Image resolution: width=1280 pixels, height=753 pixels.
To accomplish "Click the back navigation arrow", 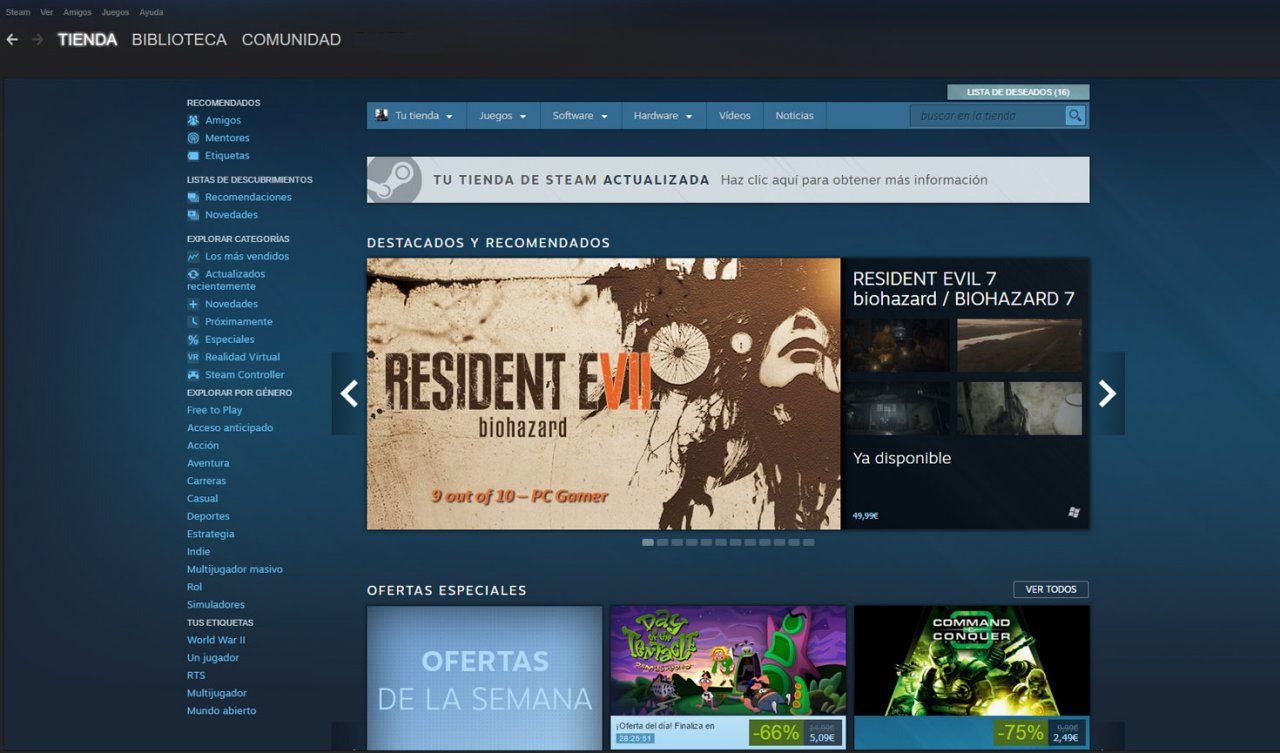I will 12,39.
